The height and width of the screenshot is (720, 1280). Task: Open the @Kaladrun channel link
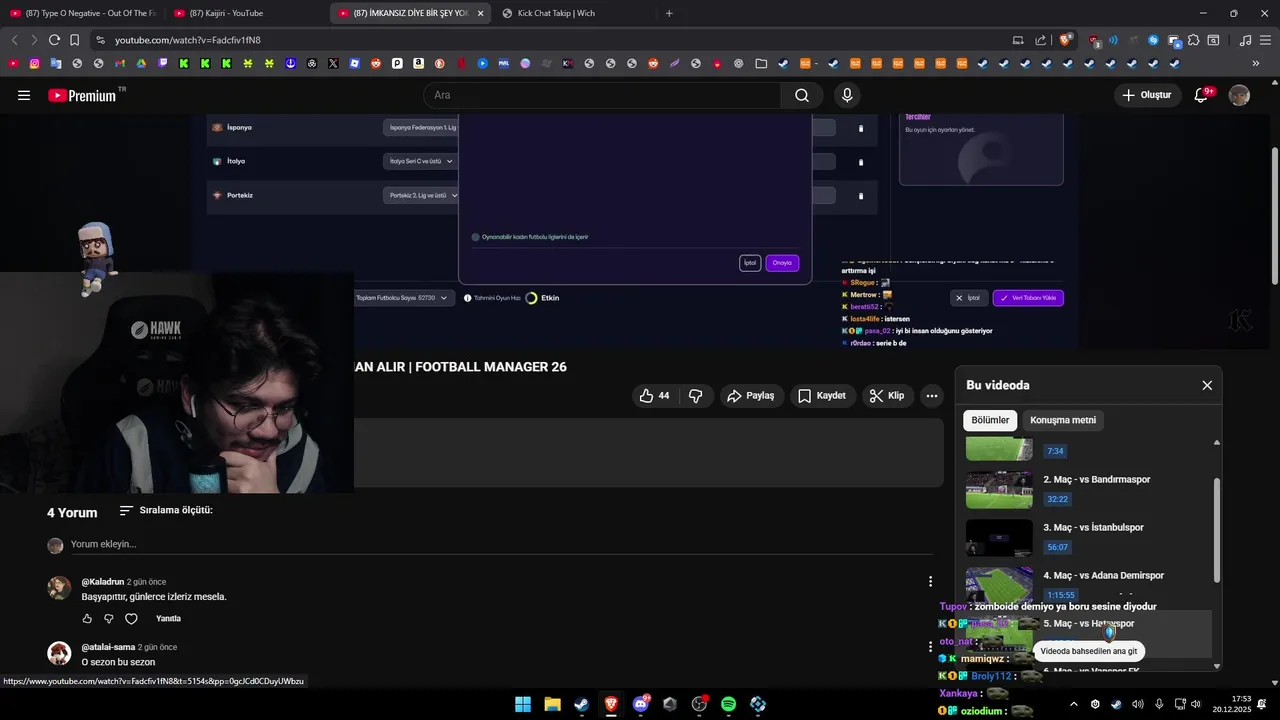point(103,582)
